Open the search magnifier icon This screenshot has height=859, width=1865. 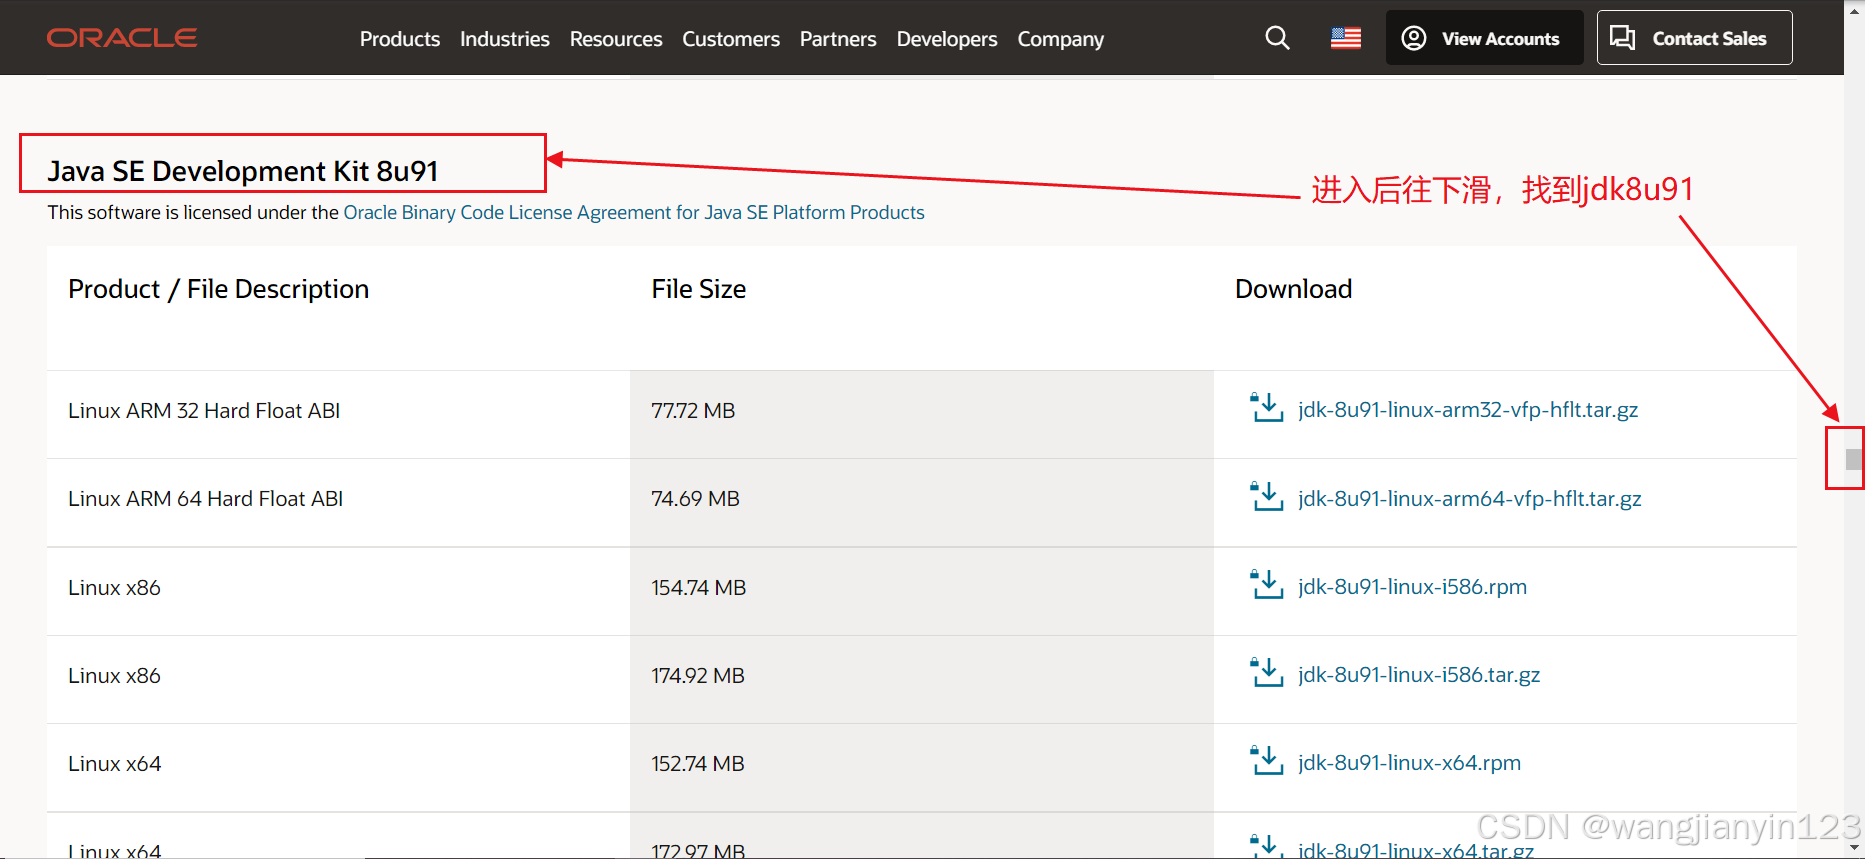pos(1277,38)
